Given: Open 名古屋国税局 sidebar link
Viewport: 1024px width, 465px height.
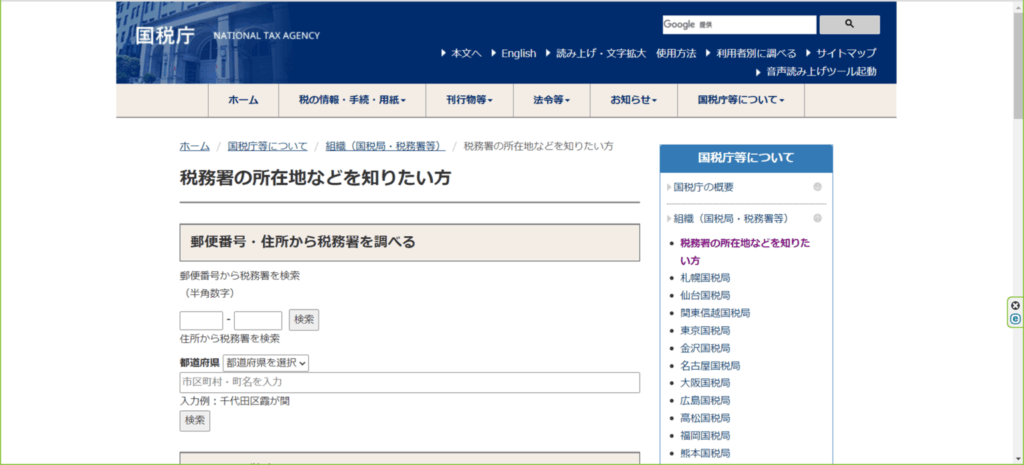Looking at the screenshot, I should coord(710,366).
